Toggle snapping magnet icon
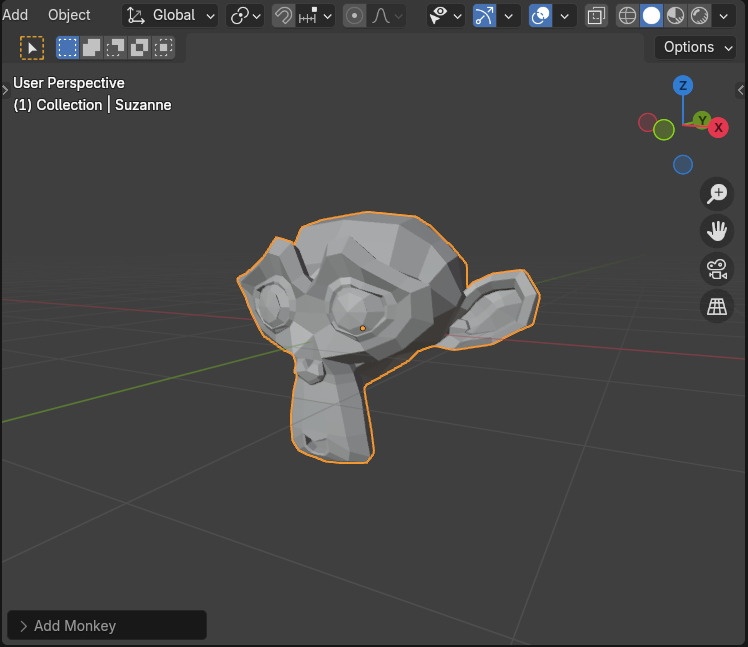Image resolution: width=748 pixels, height=647 pixels. pos(283,16)
